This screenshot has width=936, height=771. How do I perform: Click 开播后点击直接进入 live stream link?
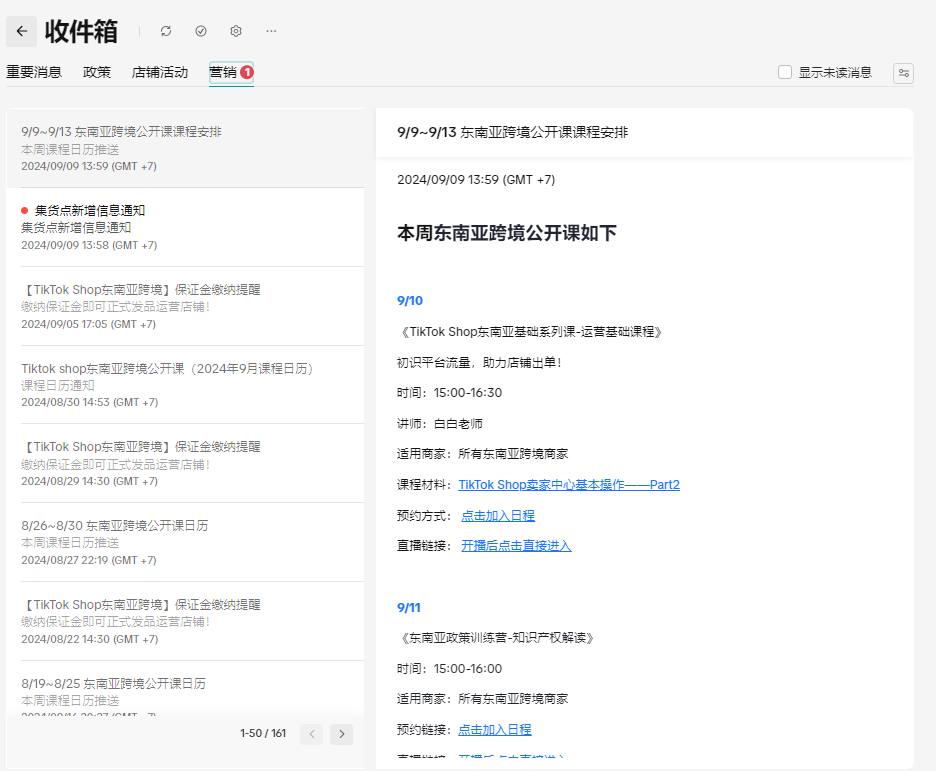[x=516, y=546]
